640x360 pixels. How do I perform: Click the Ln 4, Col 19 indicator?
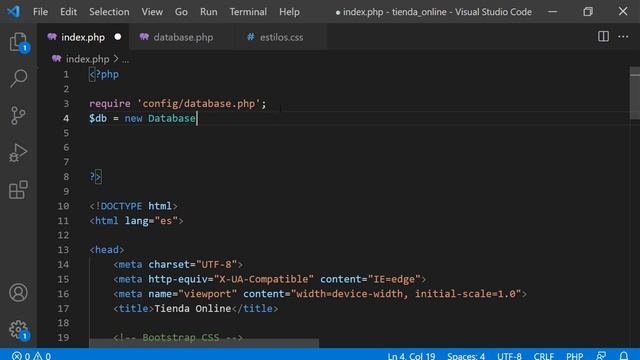pos(411,356)
